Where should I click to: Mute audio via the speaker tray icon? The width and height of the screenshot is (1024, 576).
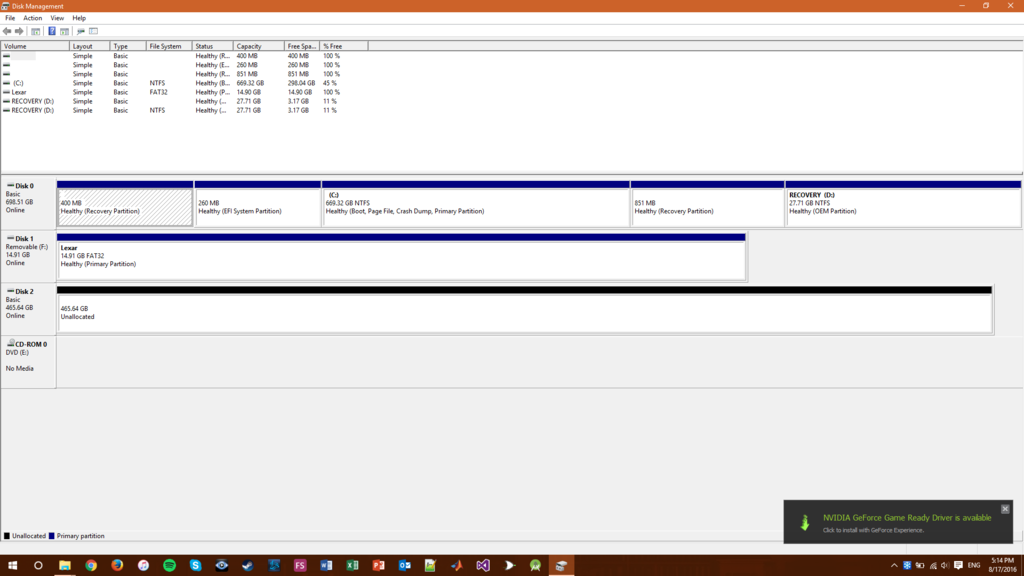946,566
